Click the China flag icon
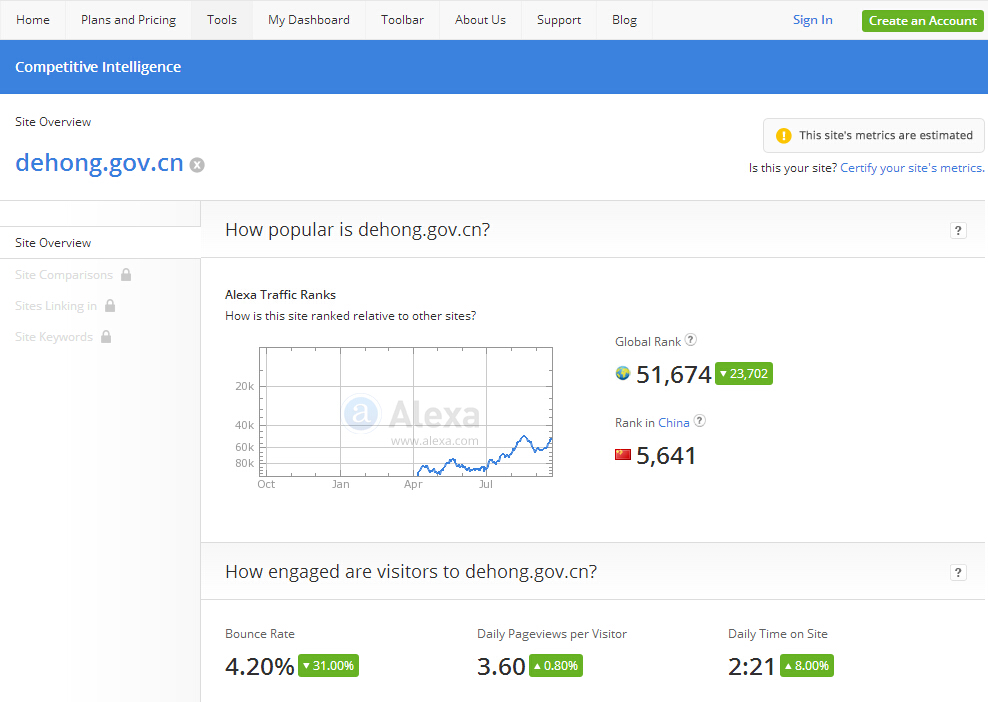988x702 pixels. (623, 454)
